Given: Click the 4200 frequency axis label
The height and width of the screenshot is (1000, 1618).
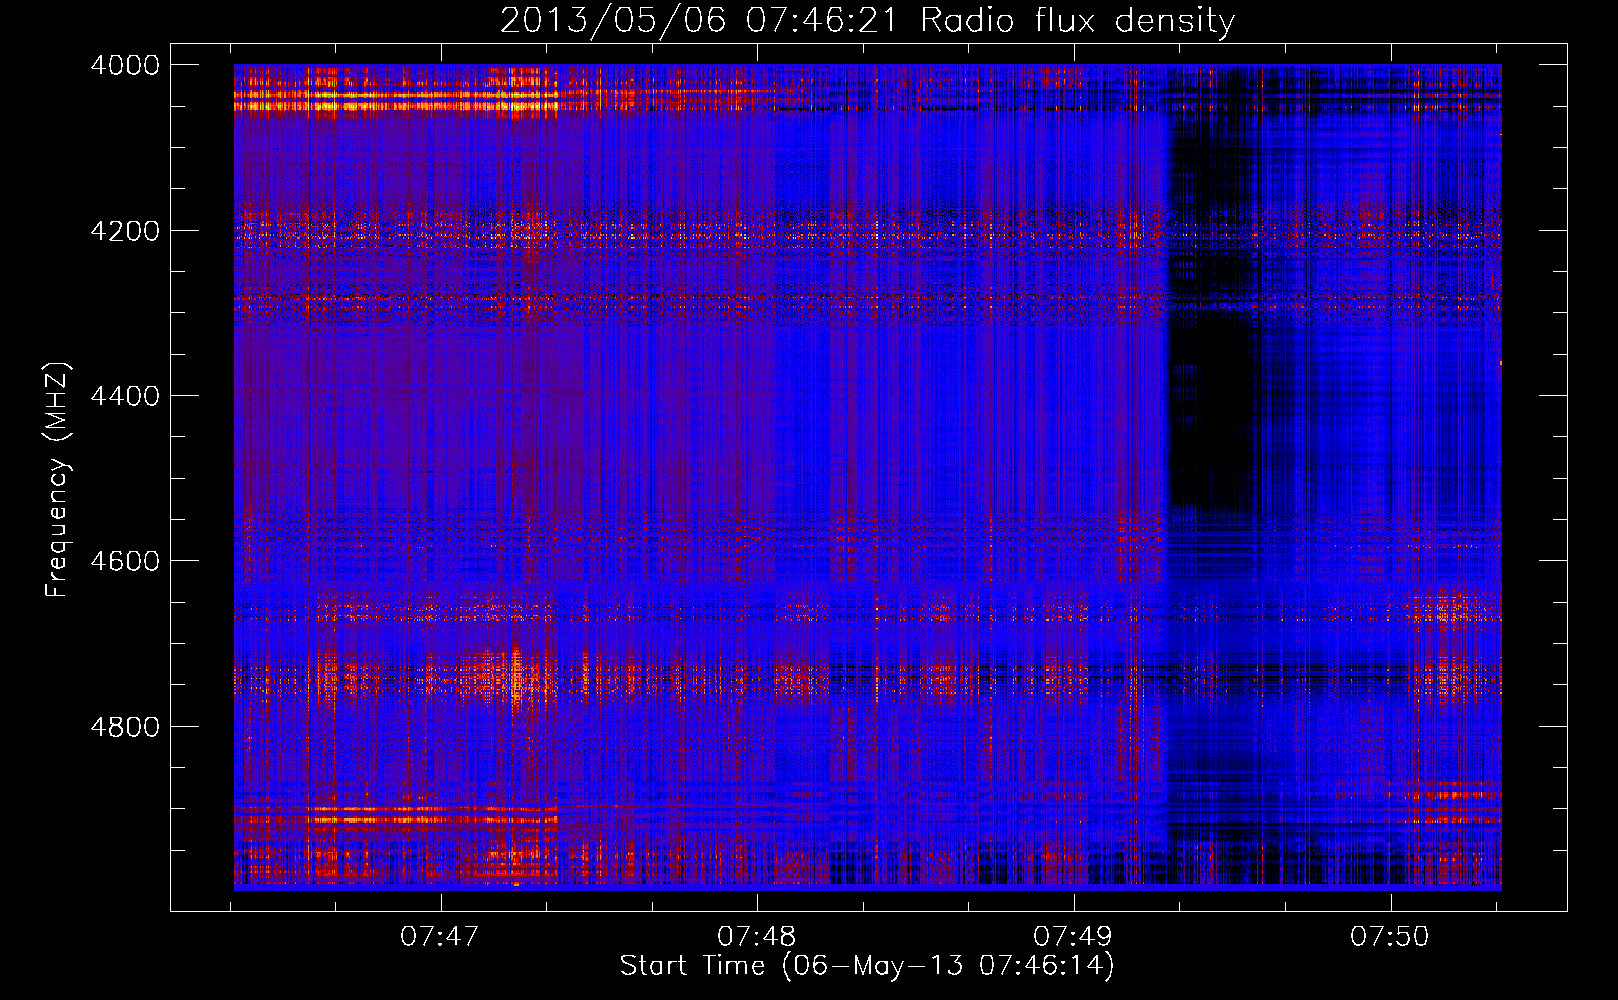Looking at the screenshot, I should point(125,231).
